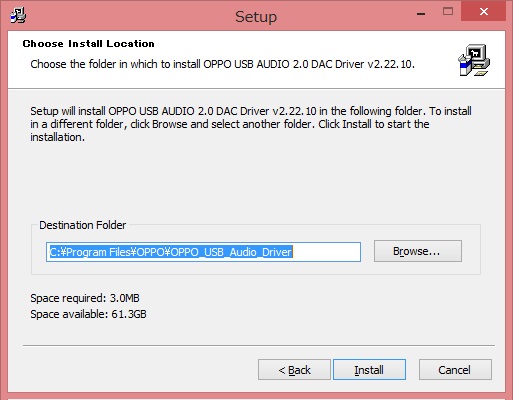Click the header subtitle about OPPO driver folder
The width and height of the screenshot is (513, 400).
click(x=222, y=64)
